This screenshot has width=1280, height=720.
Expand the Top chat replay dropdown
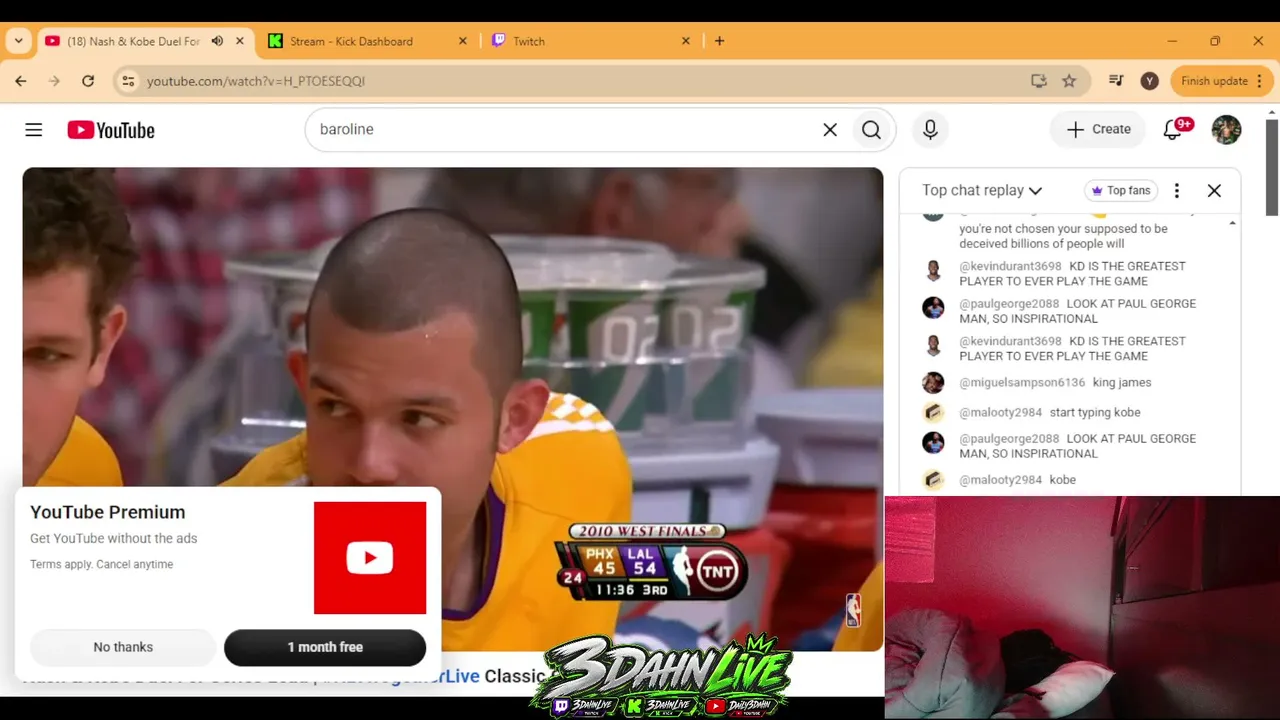click(982, 190)
